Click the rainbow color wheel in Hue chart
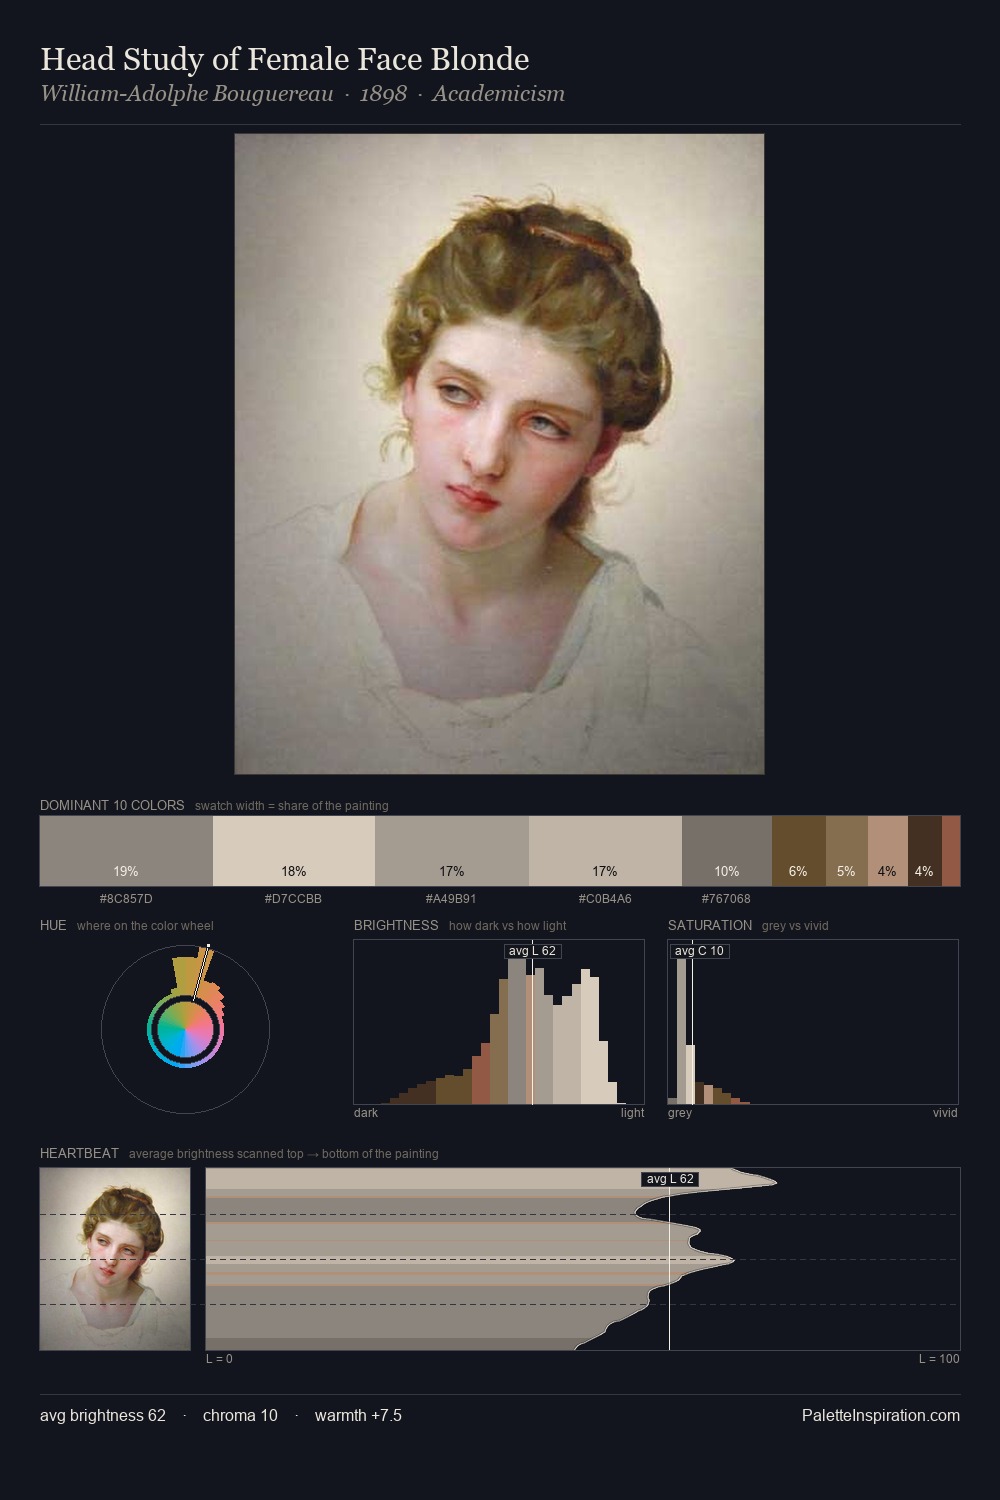The height and width of the screenshot is (1500, 1000). (185, 1031)
